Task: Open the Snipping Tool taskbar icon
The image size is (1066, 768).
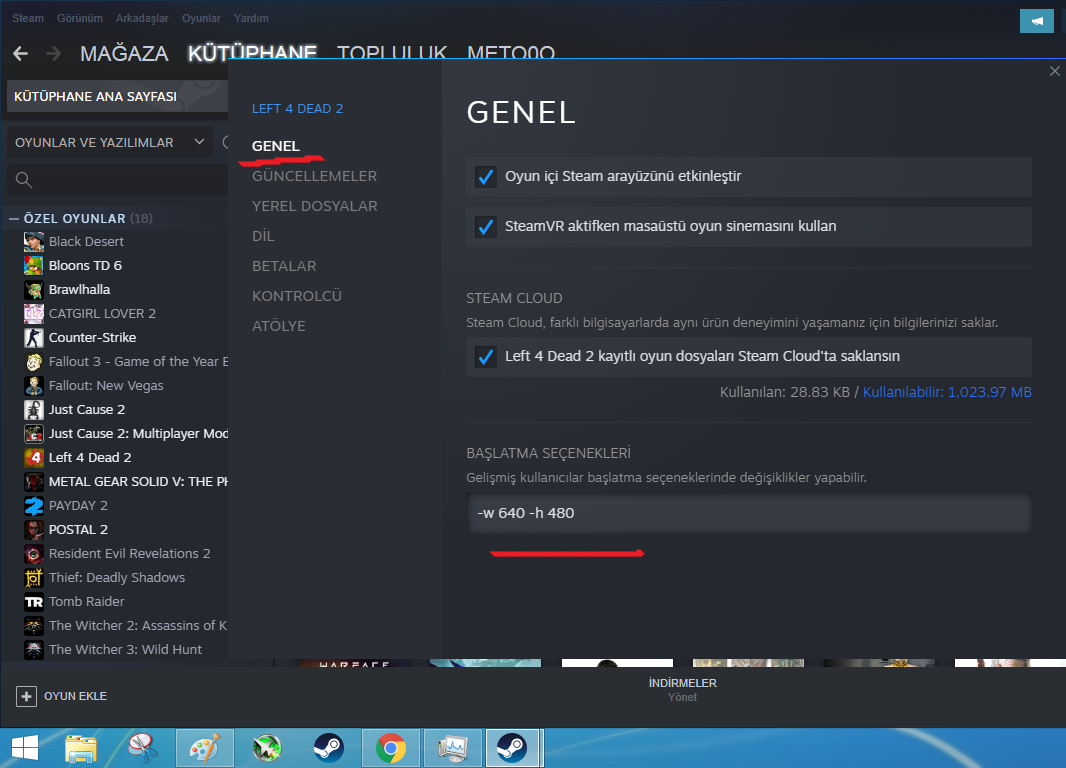Action: click(x=143, y=748)
